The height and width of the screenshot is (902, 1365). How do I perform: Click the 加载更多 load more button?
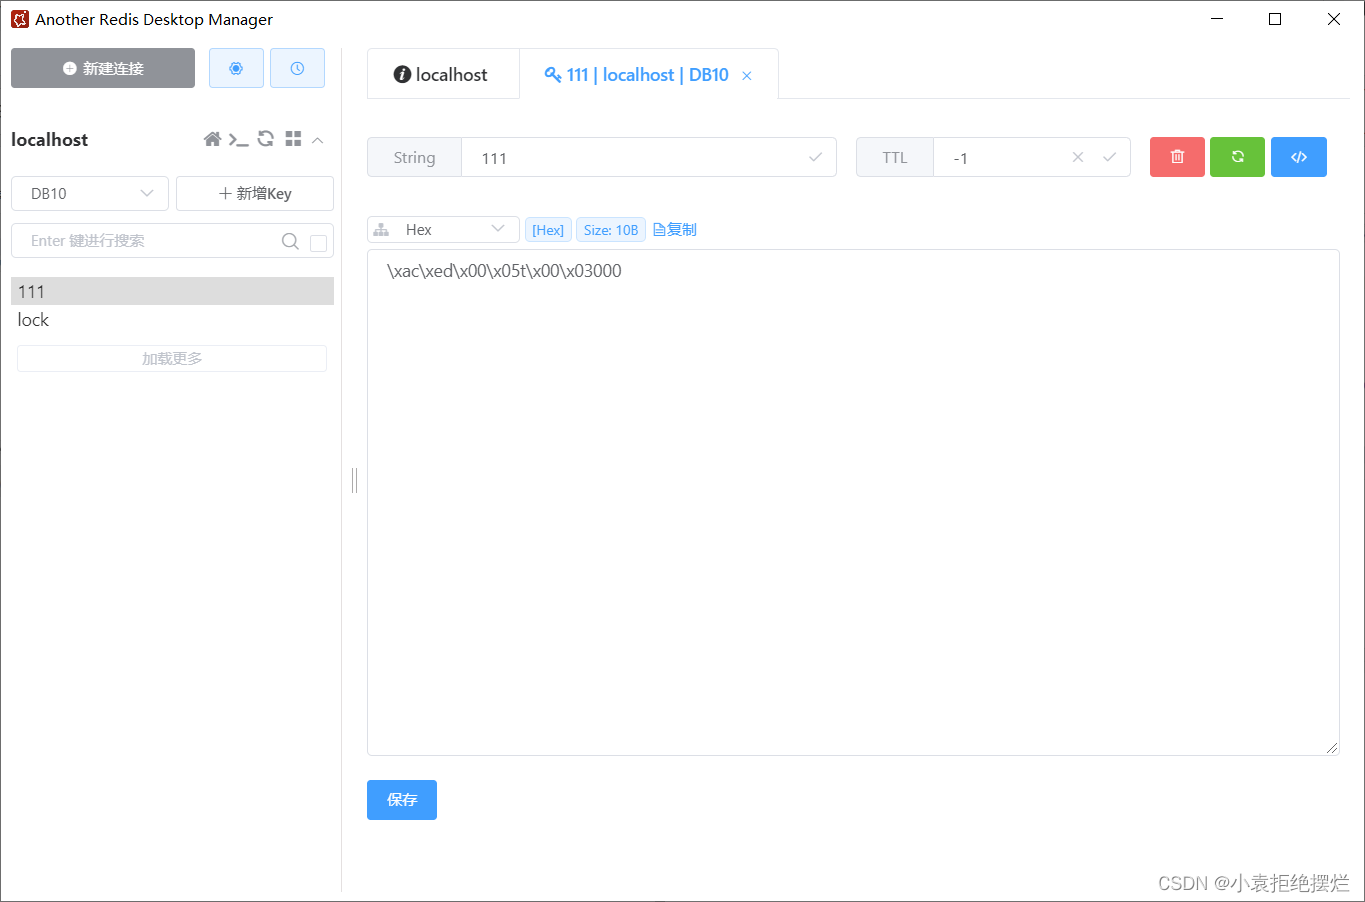(x=172, y=358)
